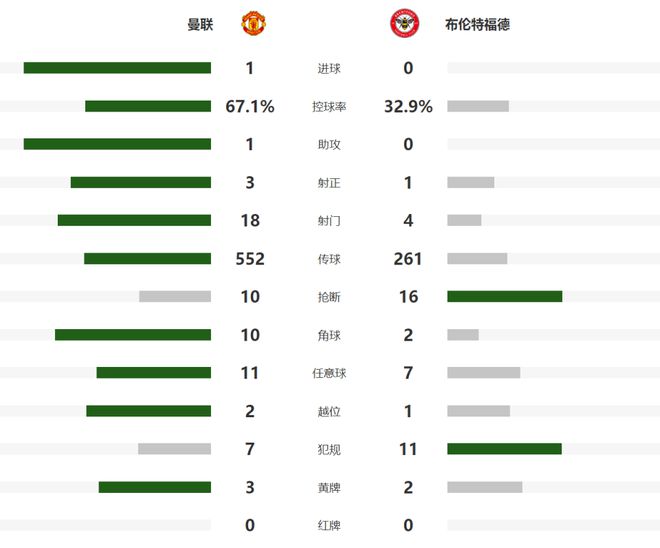Select the 传球 stat label
The image size is (660, 548).
coord(329,259)
